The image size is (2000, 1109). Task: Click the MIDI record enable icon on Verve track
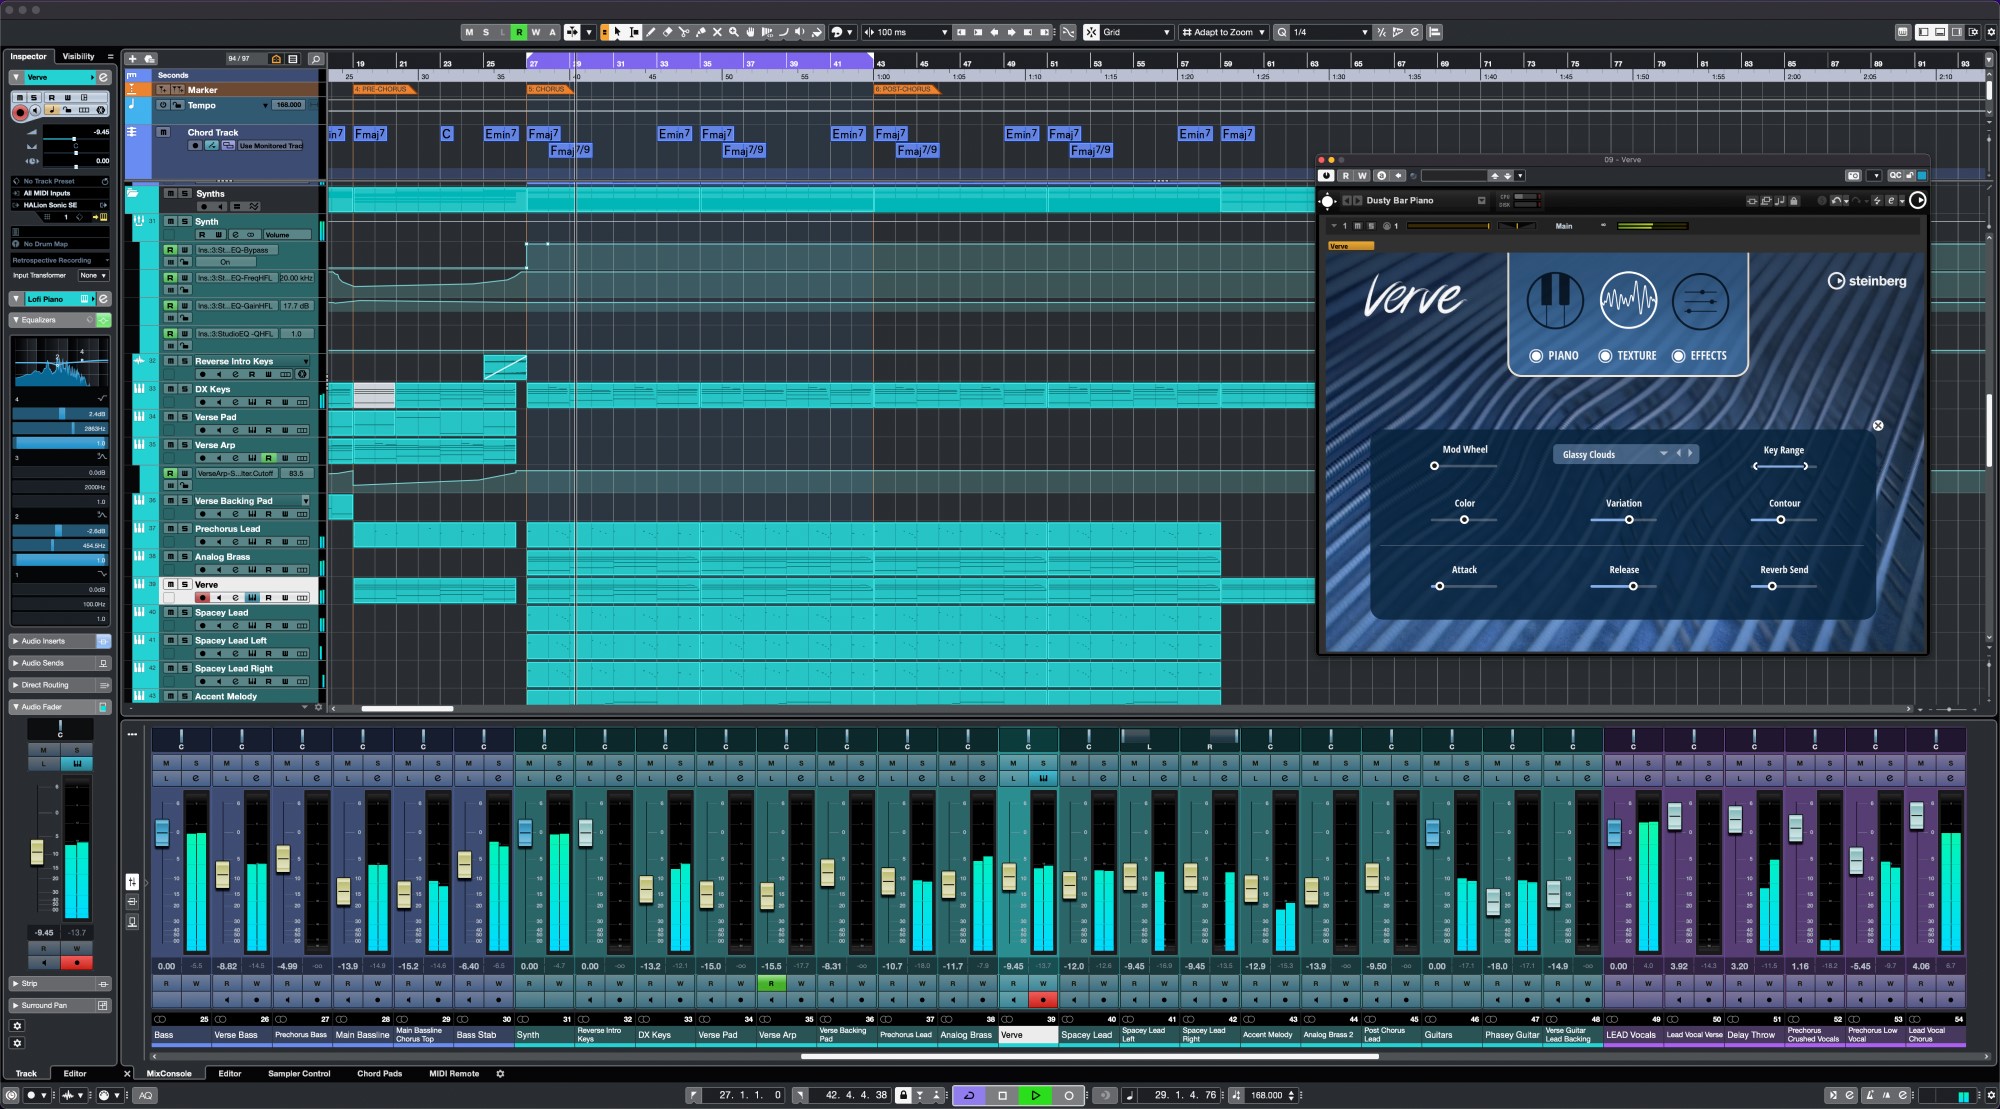point(202,598)
